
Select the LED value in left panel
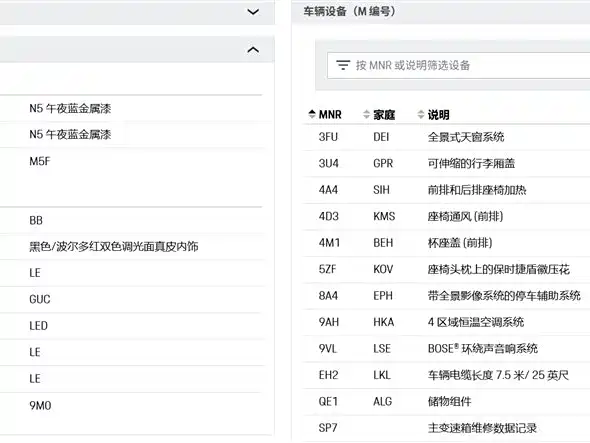pyautogui.click(x=38, y=326)
